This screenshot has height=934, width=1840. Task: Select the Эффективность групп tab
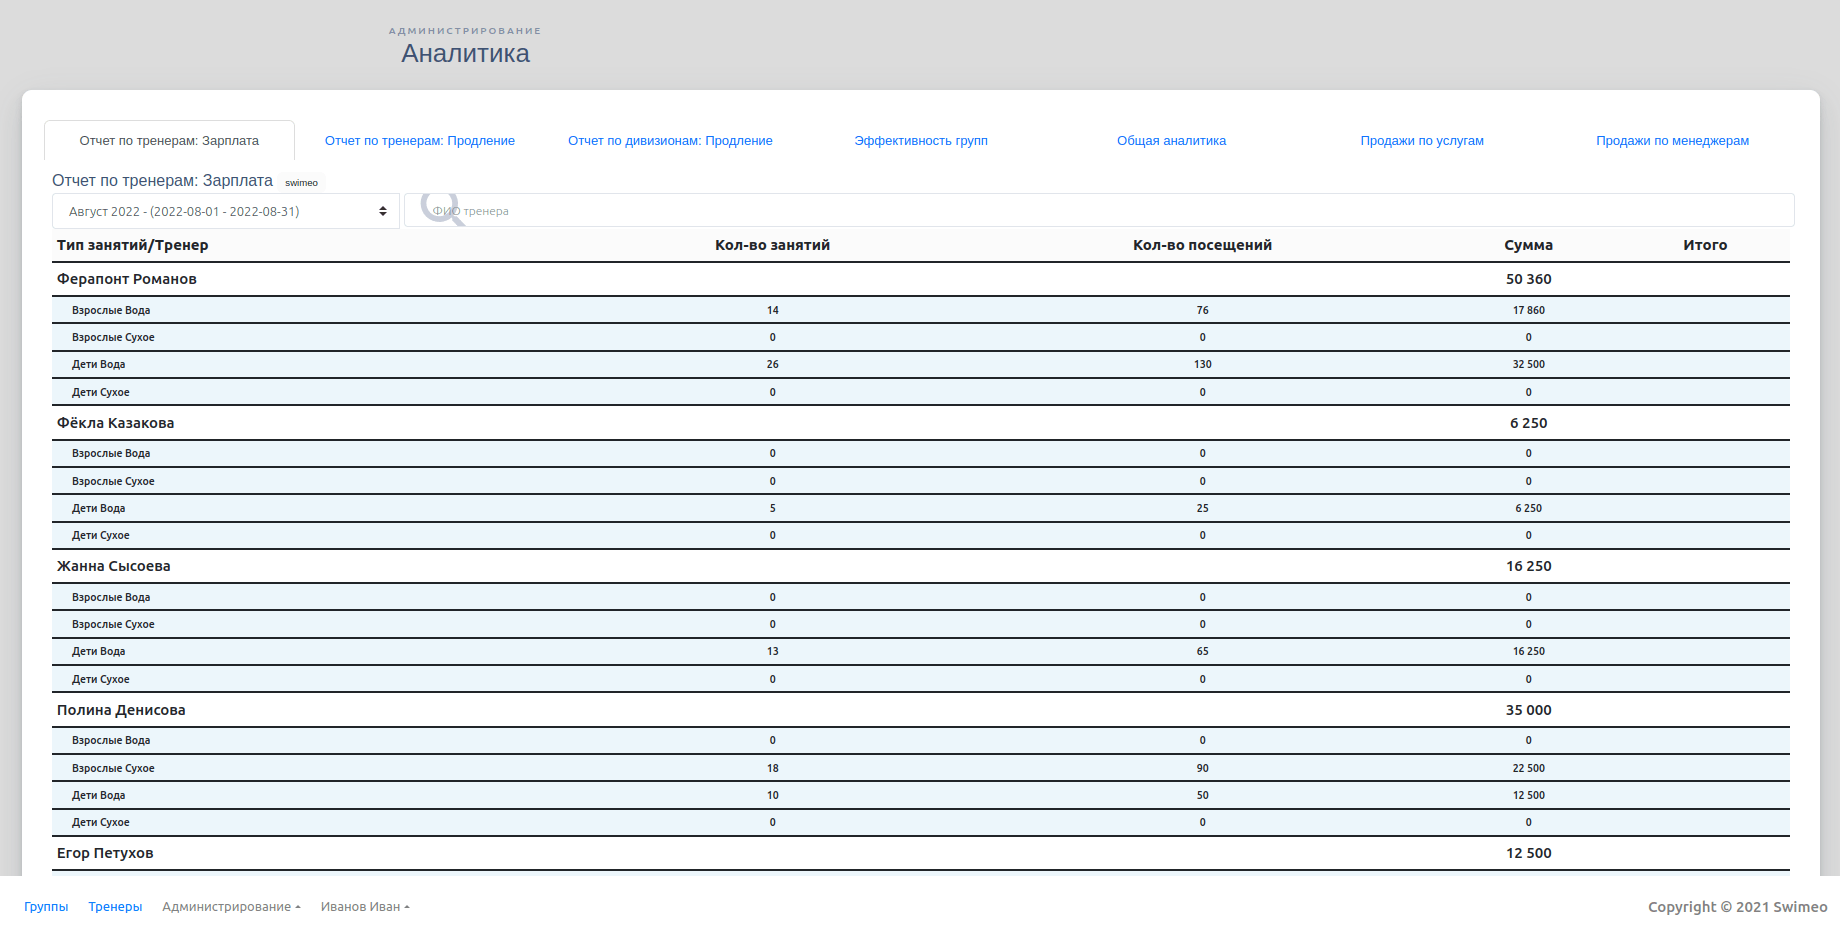(x=921, y=141)
